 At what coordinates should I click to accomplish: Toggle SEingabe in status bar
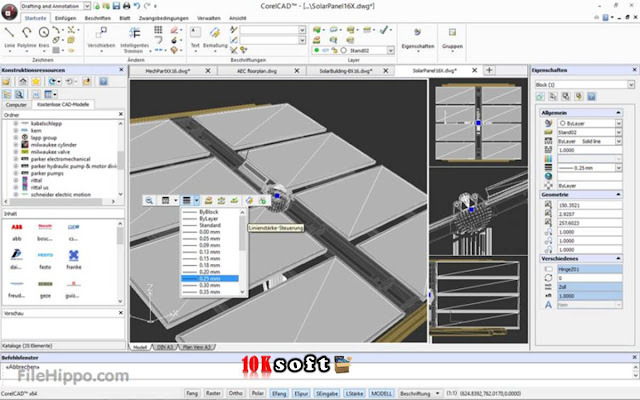(327, 393)
